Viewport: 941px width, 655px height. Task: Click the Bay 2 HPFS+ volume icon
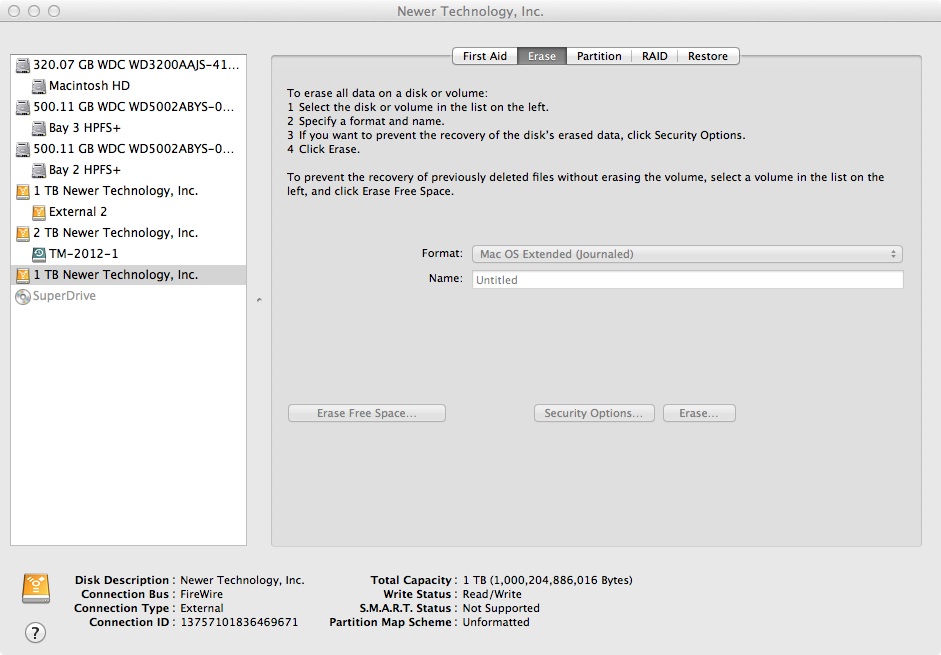coord(38,170)
